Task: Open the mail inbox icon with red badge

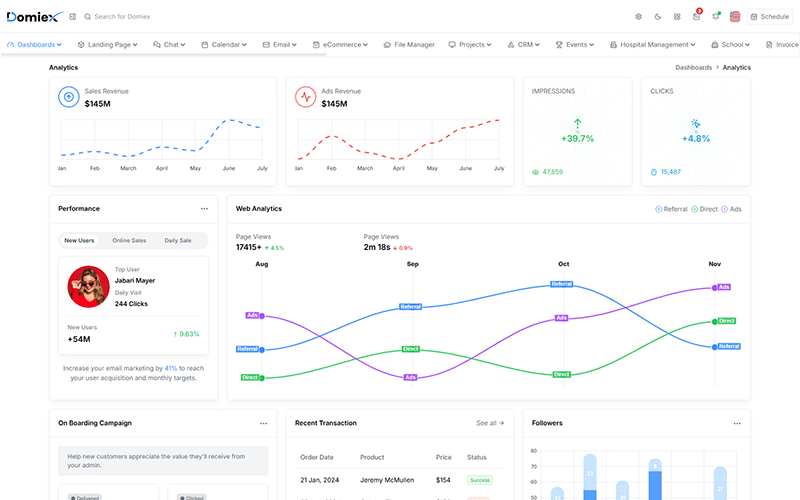Action: point(696,16)
